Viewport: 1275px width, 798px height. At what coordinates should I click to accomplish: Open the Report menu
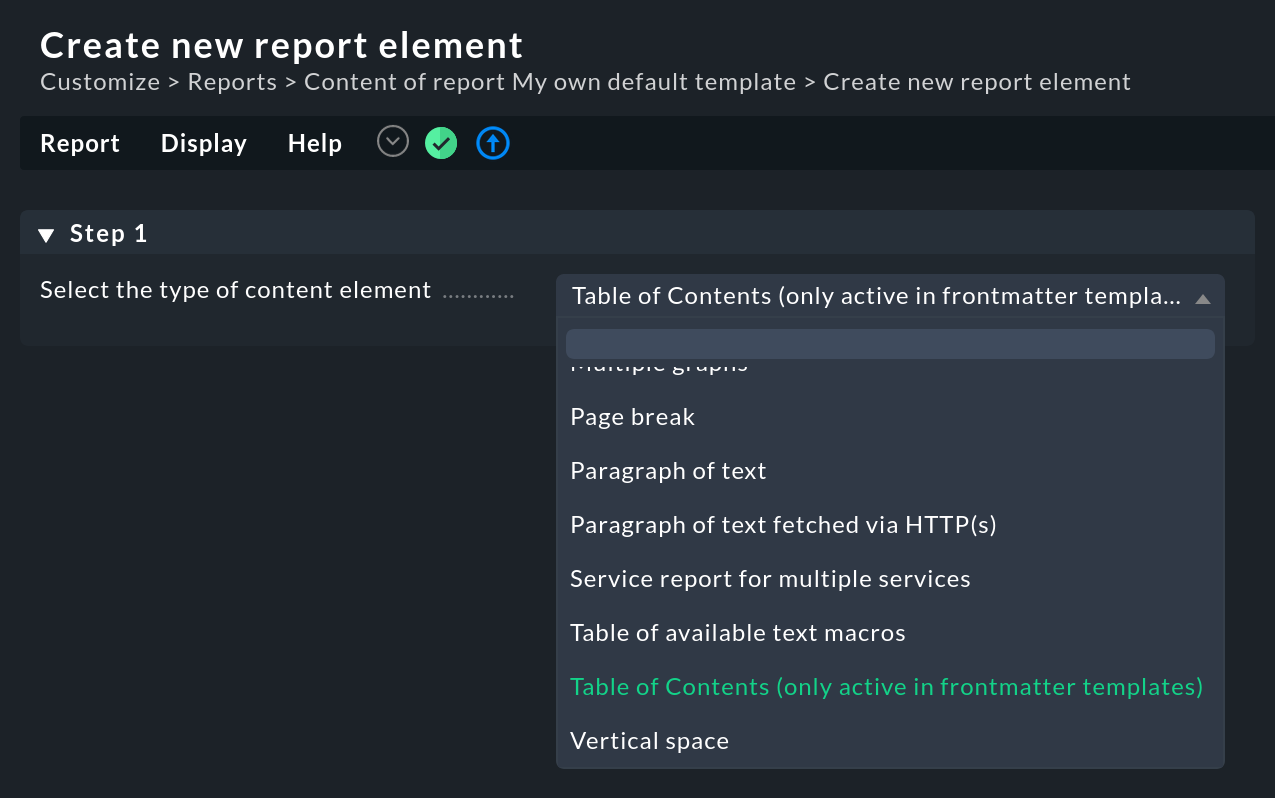[80, 144]
